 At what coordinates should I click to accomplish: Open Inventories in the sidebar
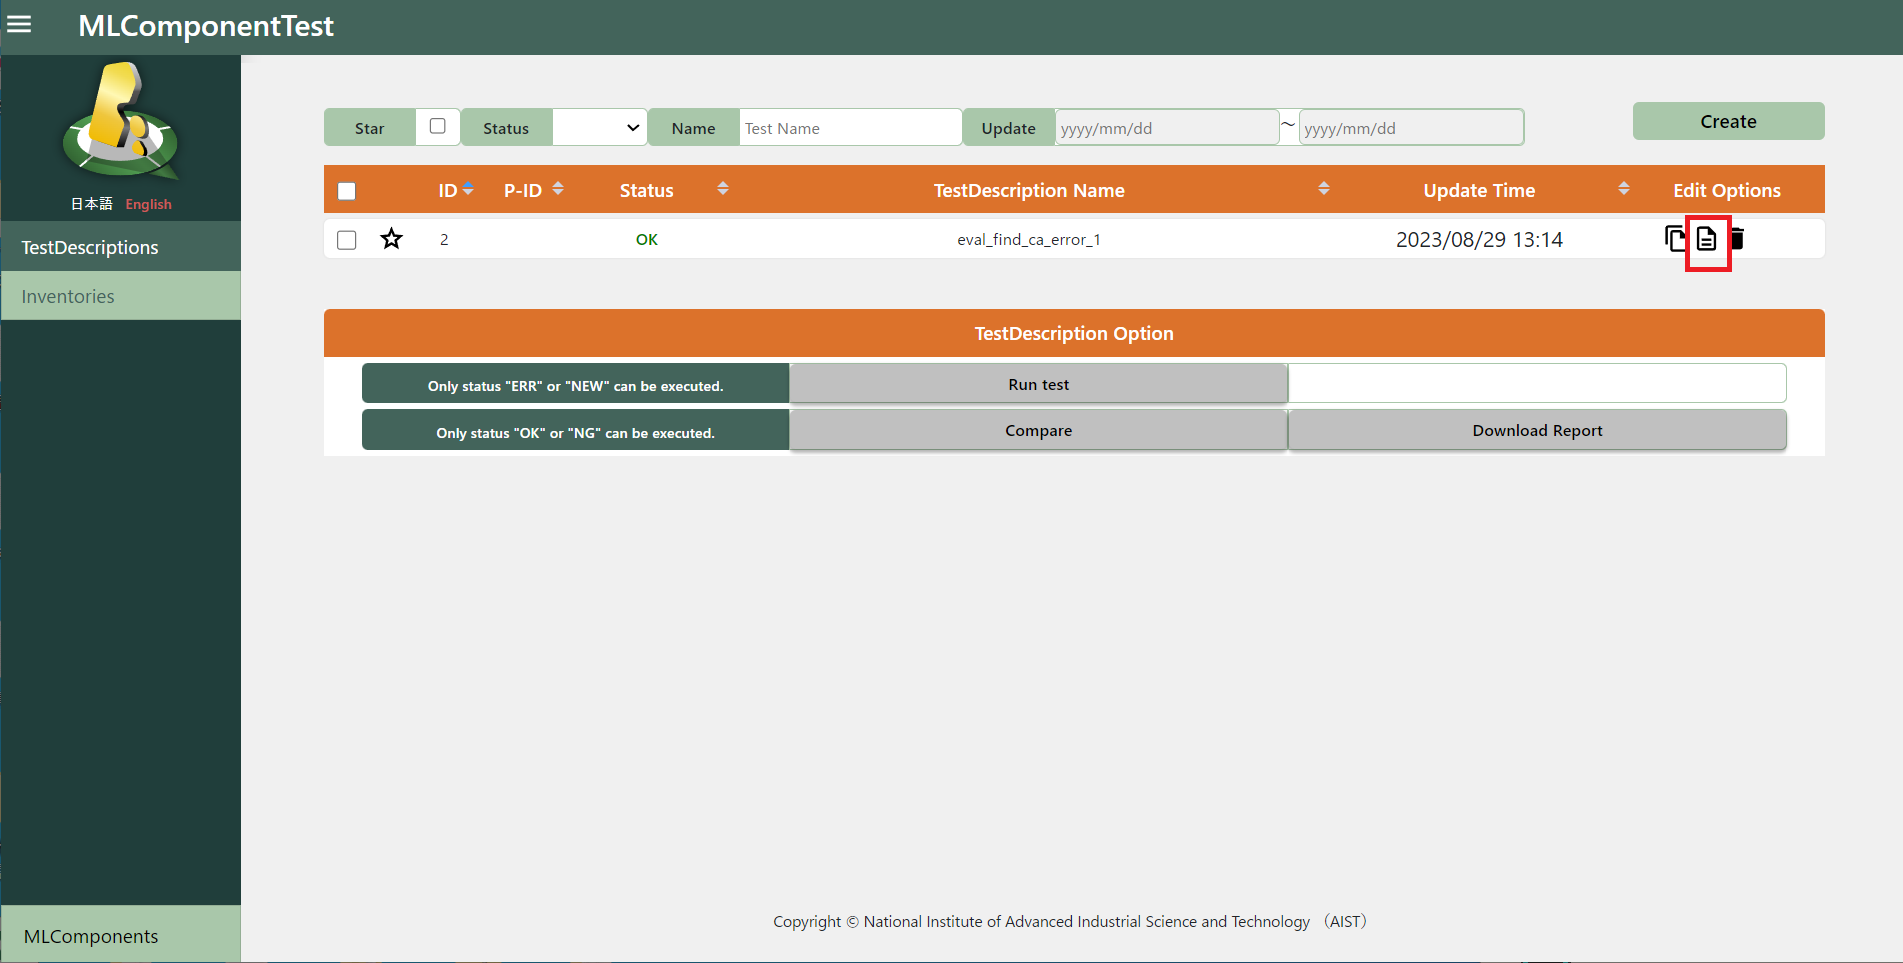[68, 296]
